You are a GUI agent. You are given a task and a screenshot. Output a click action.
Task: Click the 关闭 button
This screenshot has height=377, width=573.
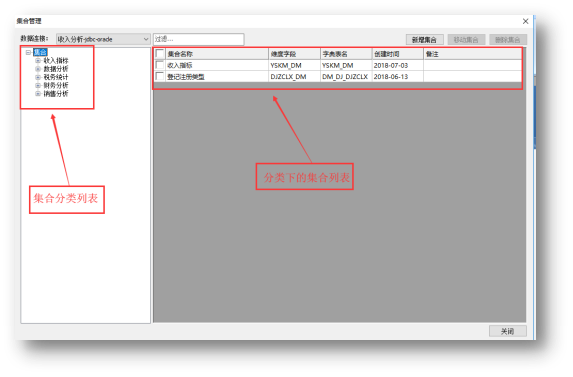point(508,331)
